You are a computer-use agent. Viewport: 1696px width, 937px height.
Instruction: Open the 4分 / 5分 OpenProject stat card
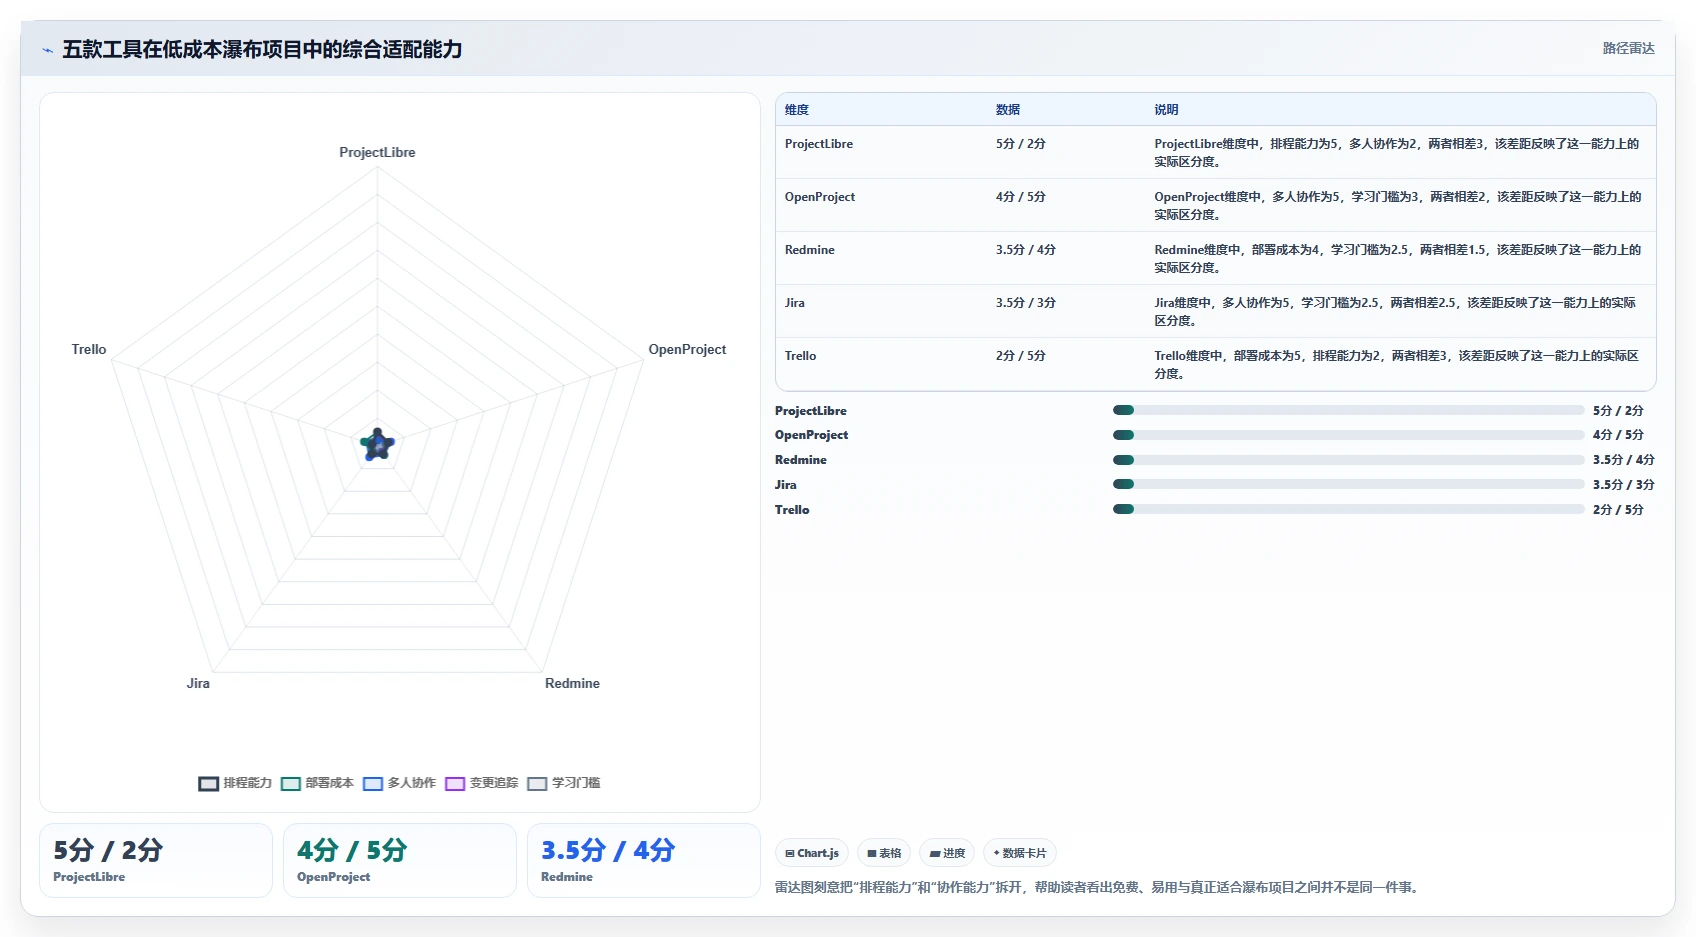400,861
